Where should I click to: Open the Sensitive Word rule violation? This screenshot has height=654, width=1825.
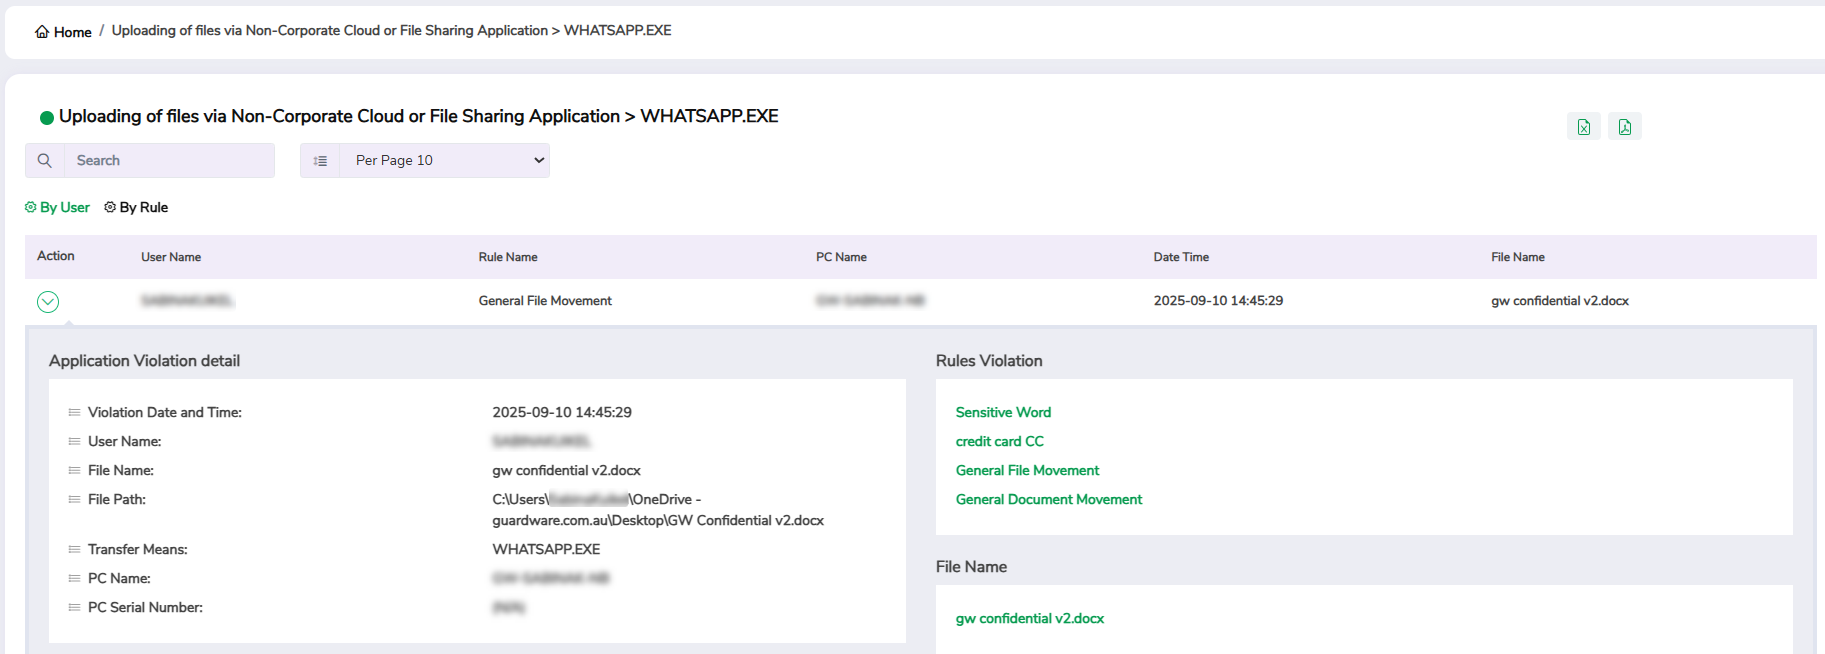[x=1003, y=412]
